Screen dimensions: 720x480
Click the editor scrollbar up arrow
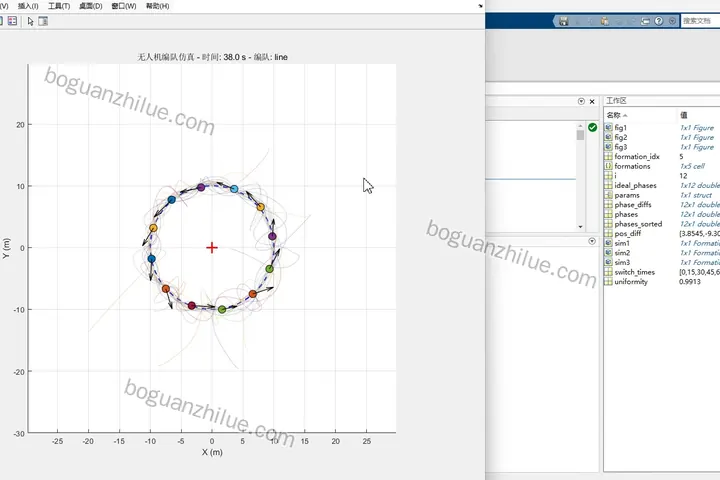coord(580,125)
